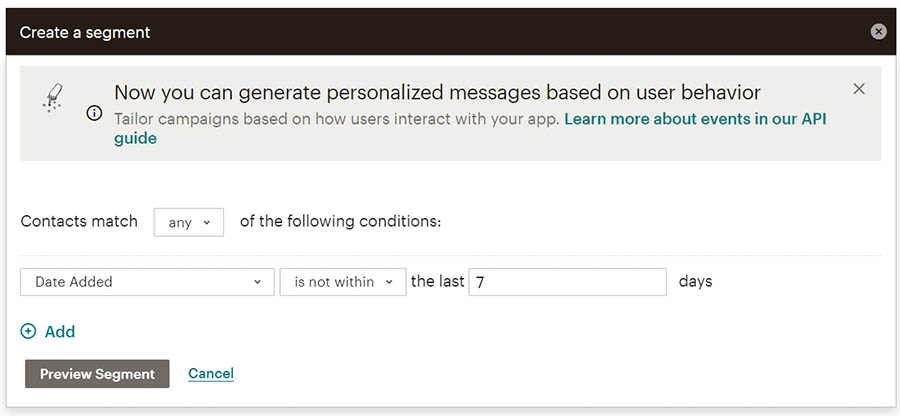Viewport: 900px width, 416px height.
Task: Open the "any" match dropdown
Action: click(189, 222)
